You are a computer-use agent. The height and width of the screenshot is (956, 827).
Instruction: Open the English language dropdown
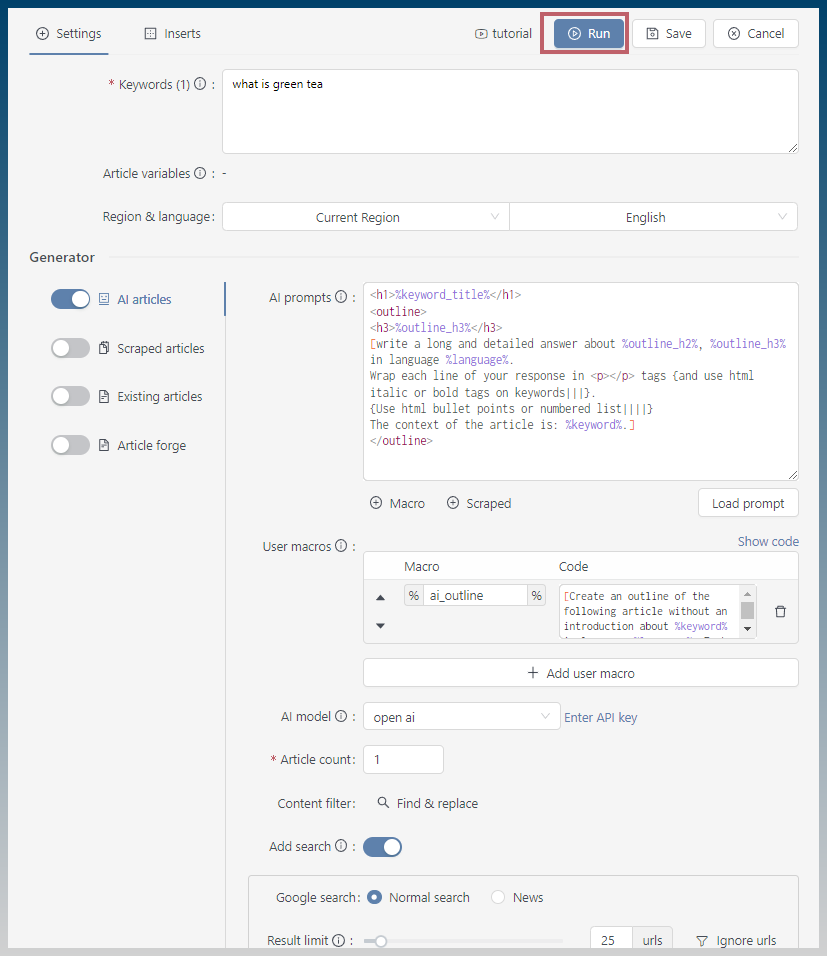(653, 217)
